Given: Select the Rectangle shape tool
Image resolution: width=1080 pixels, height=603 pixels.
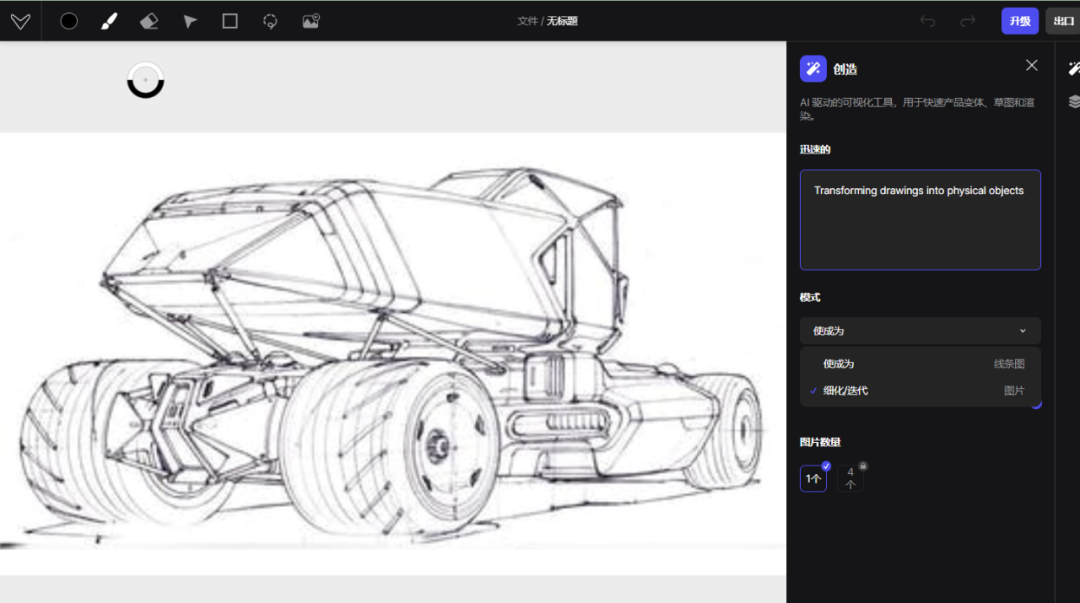Looking at the screenshot, I should coord(230,21).
